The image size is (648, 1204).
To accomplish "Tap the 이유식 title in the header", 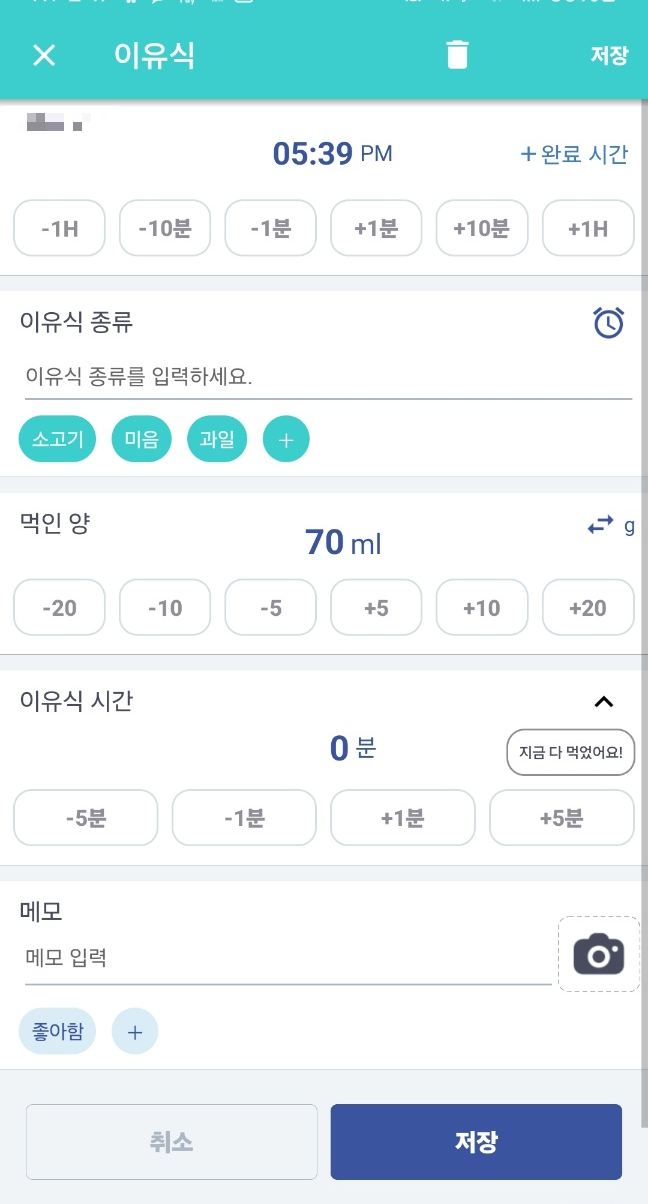I will [155, 55].
